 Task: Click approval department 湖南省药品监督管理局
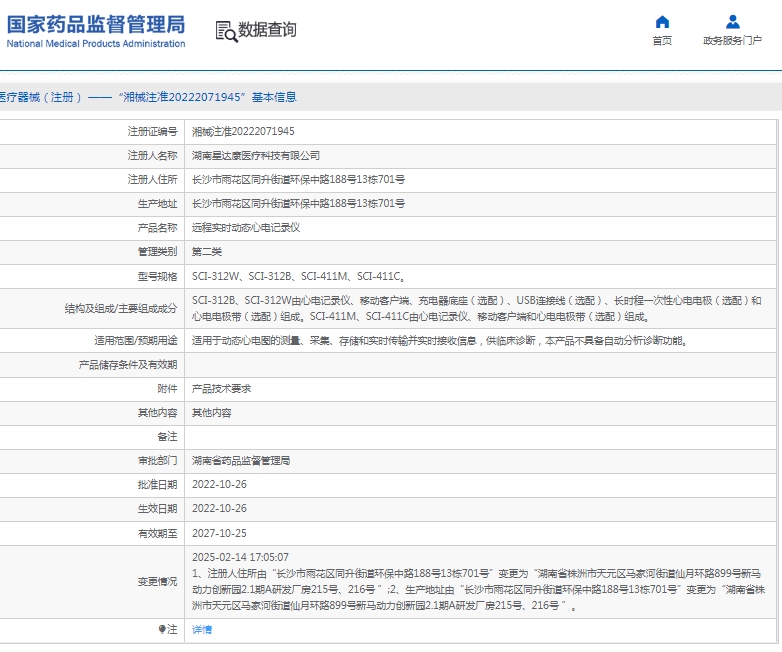click(241, 460)
